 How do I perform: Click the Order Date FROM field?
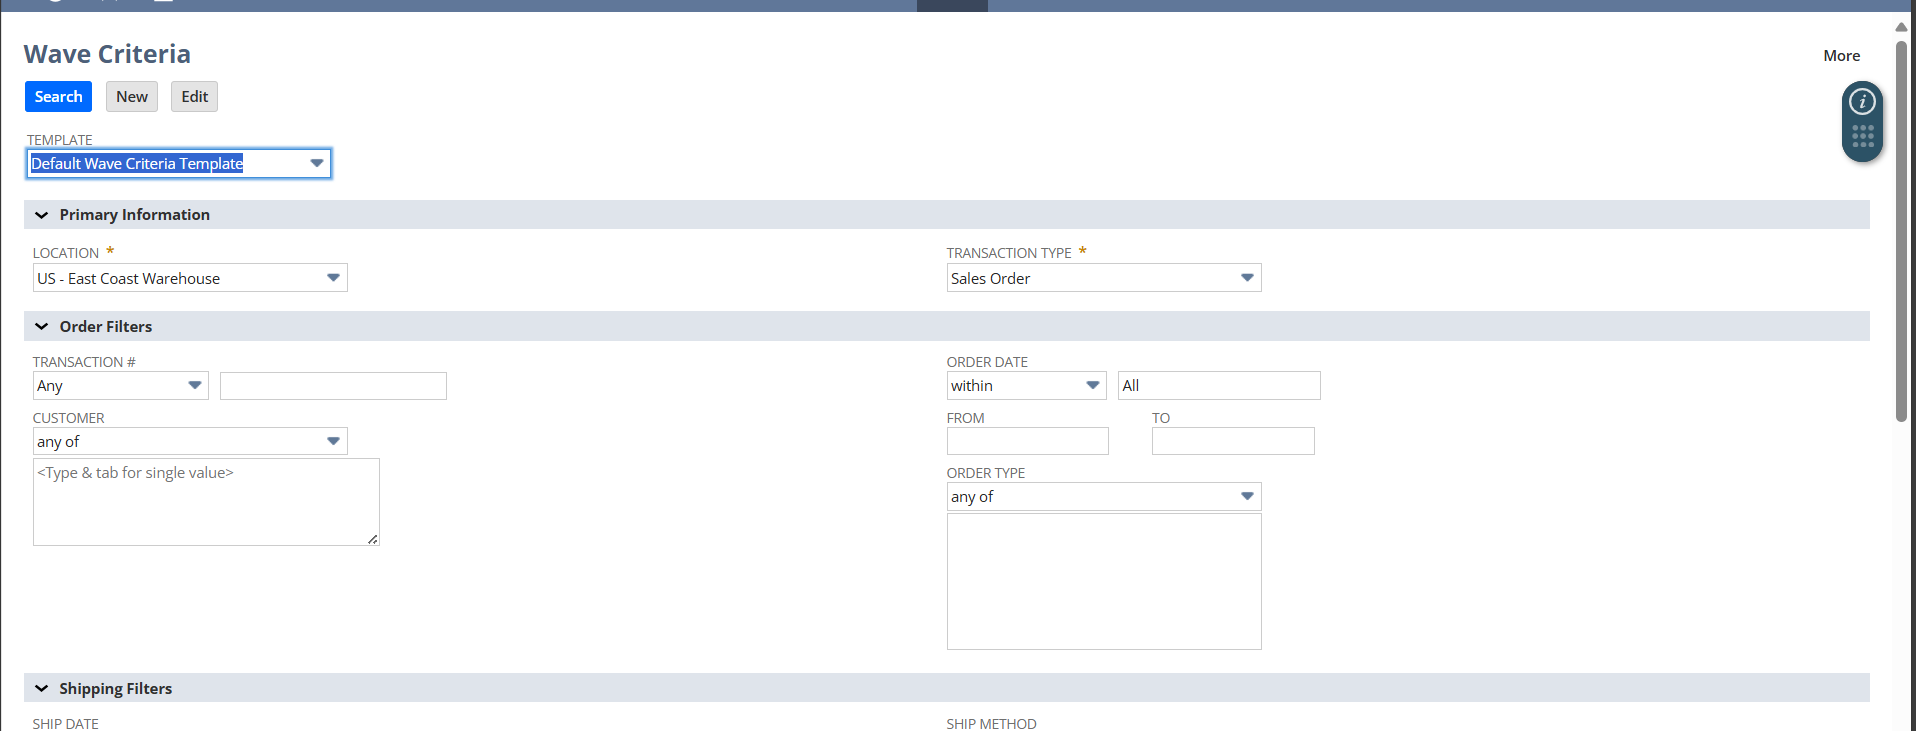(x=1027, y=442)
